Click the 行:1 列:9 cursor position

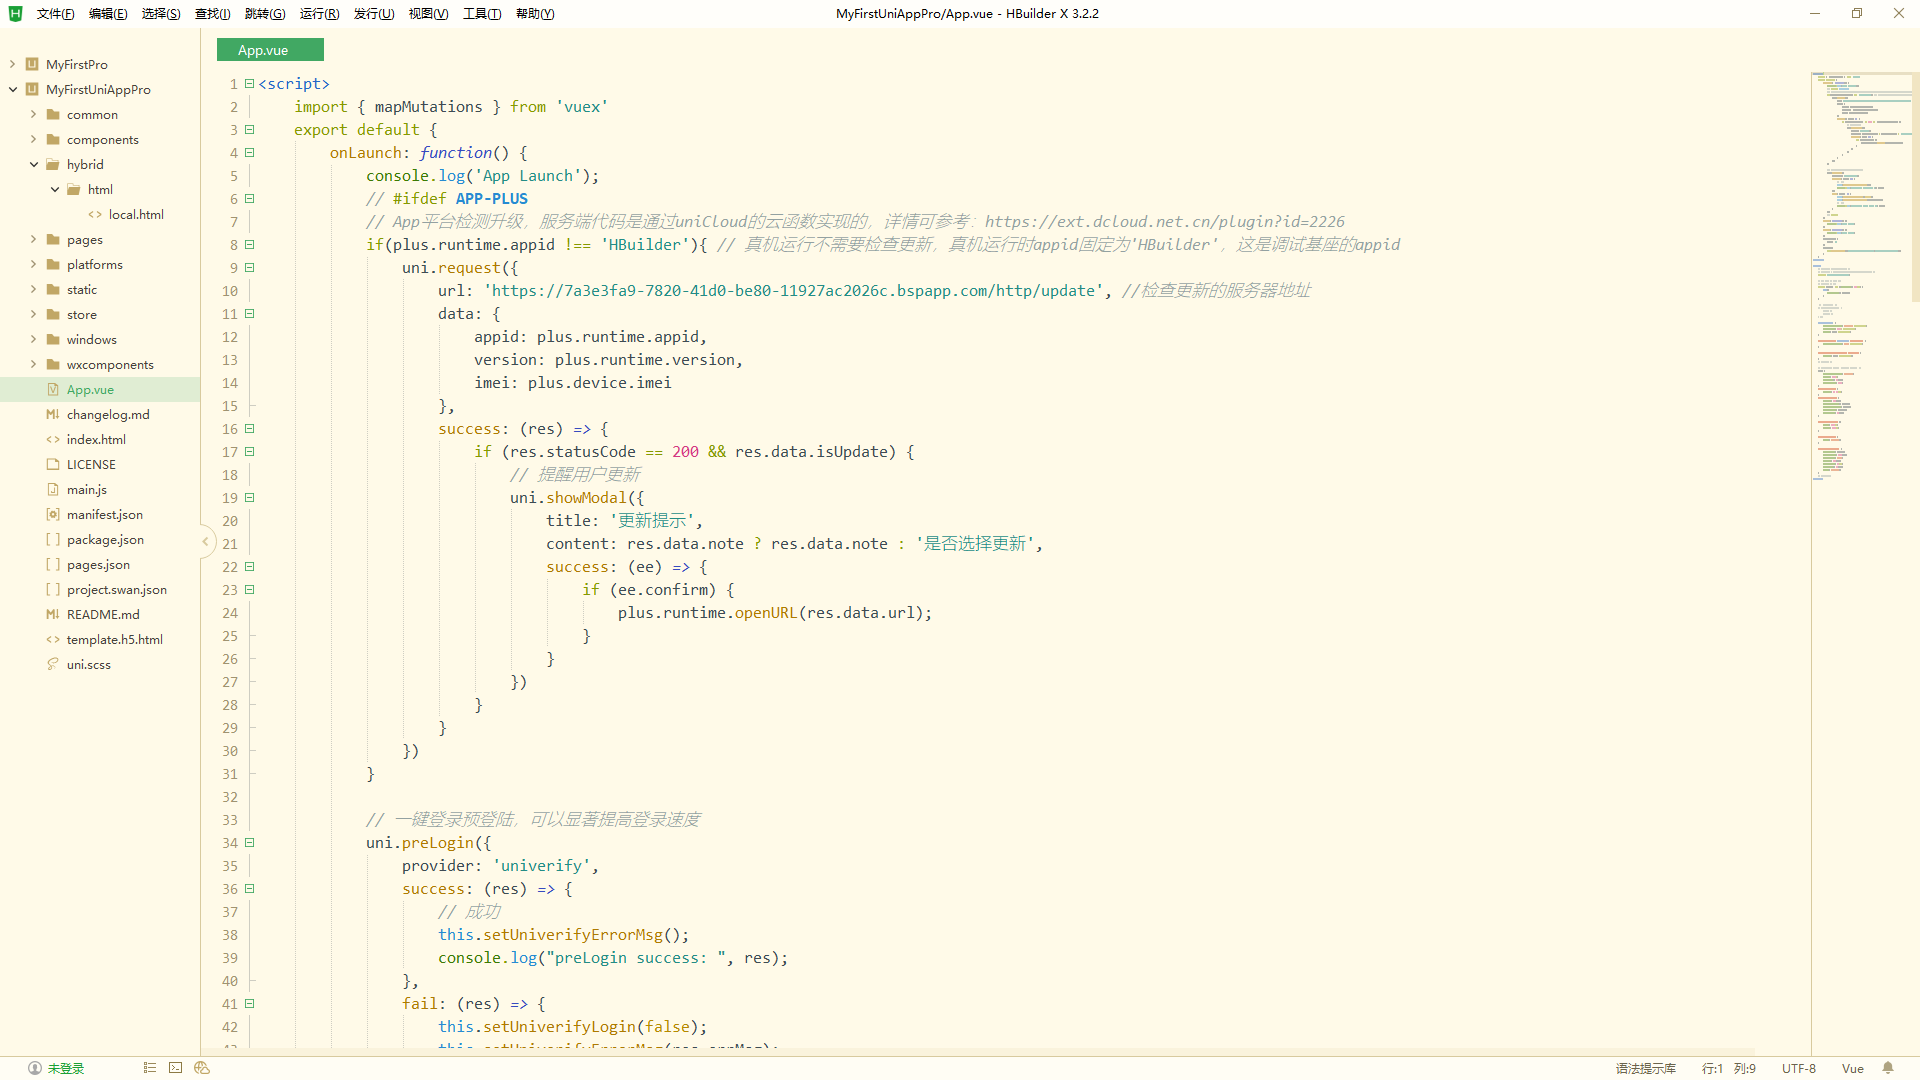(1728, 1068)
